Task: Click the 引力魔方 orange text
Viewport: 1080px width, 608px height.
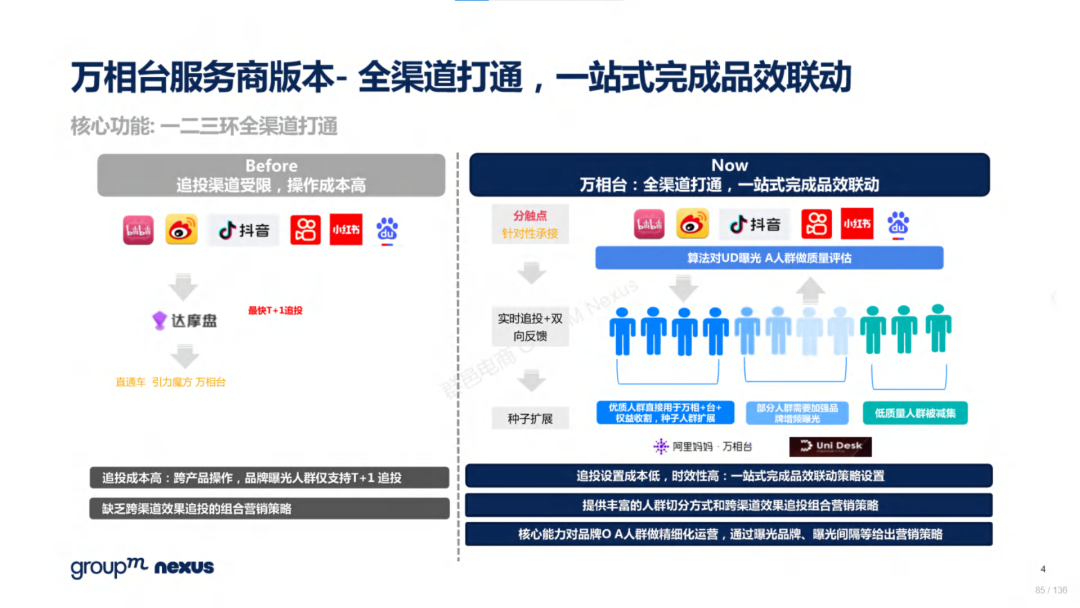Action: pyautogui.click(x=172, y=382)
